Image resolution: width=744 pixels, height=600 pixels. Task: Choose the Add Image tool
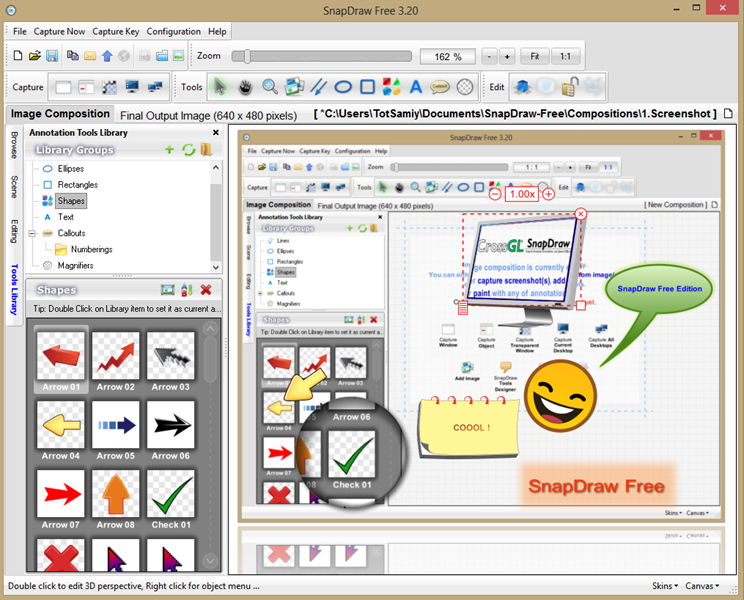pos(295,87)
